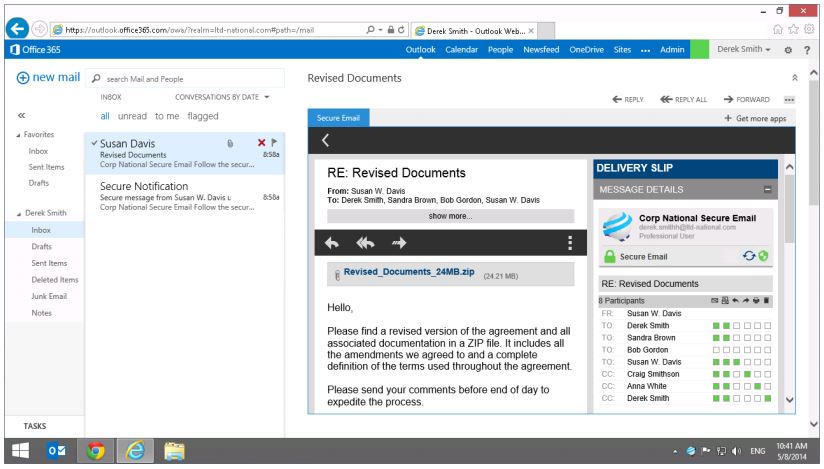Open the vertical dots menu in secure toolbar
The height and width of the screenshot is (469, 824).
tap(570, 242)
